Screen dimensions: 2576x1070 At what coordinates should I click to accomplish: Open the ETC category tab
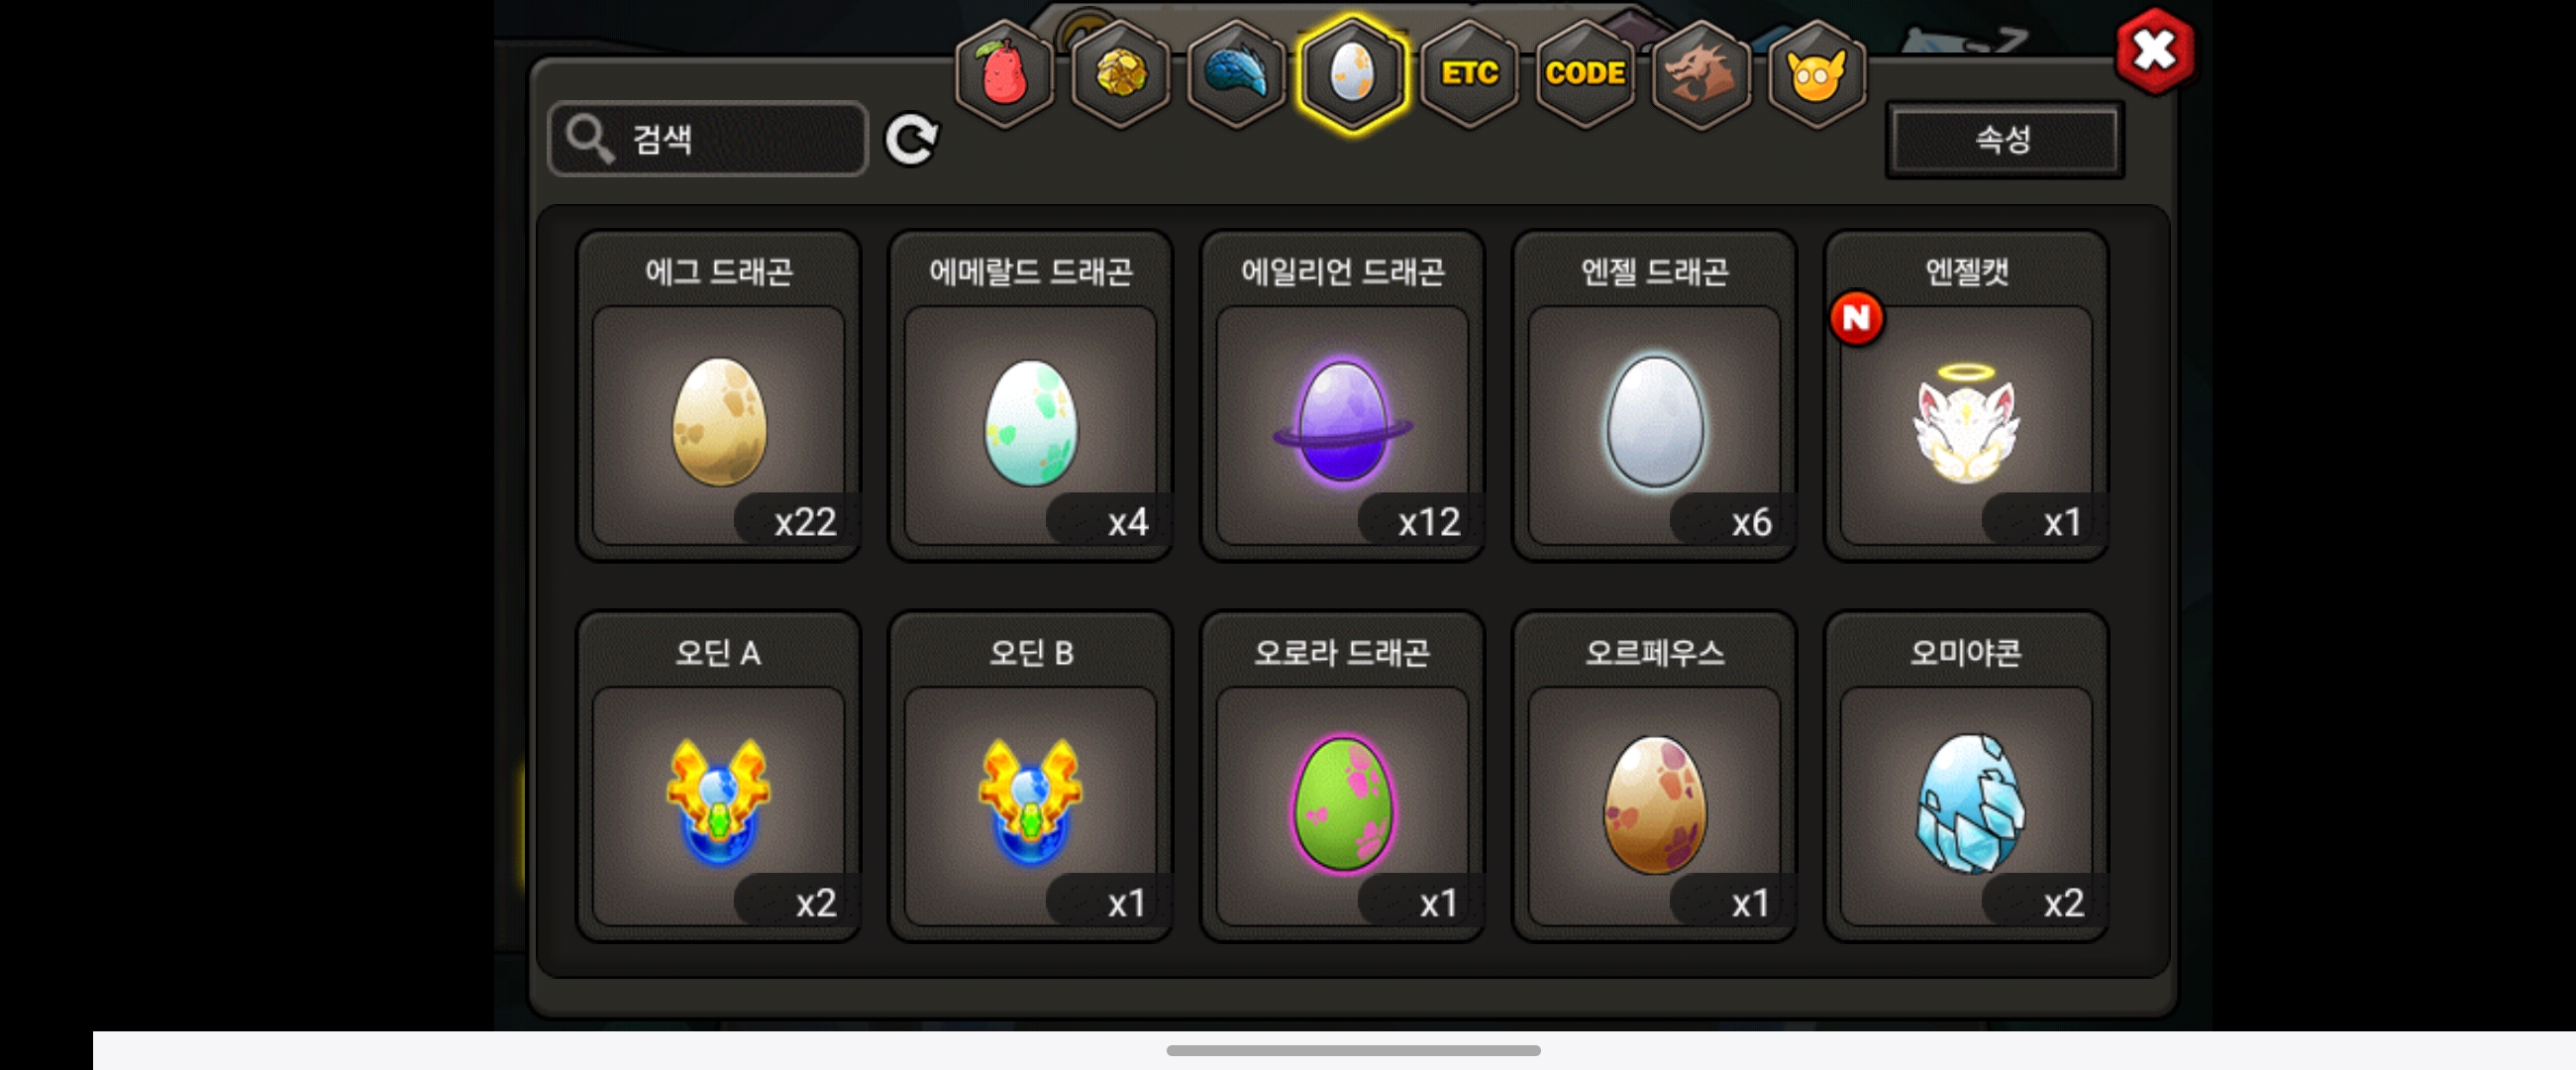1469,73
